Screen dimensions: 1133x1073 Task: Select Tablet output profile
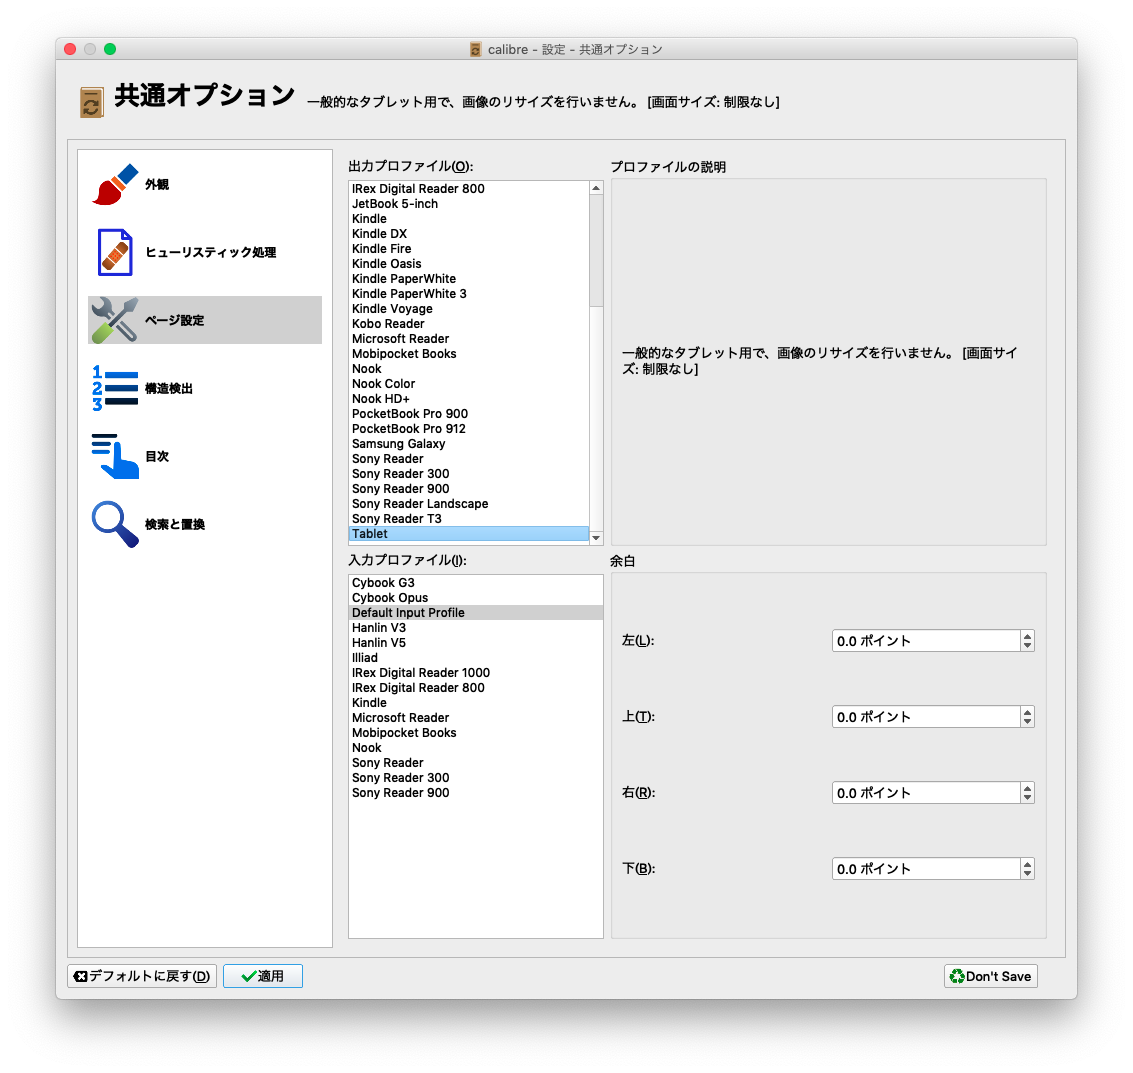pos(469,534)
